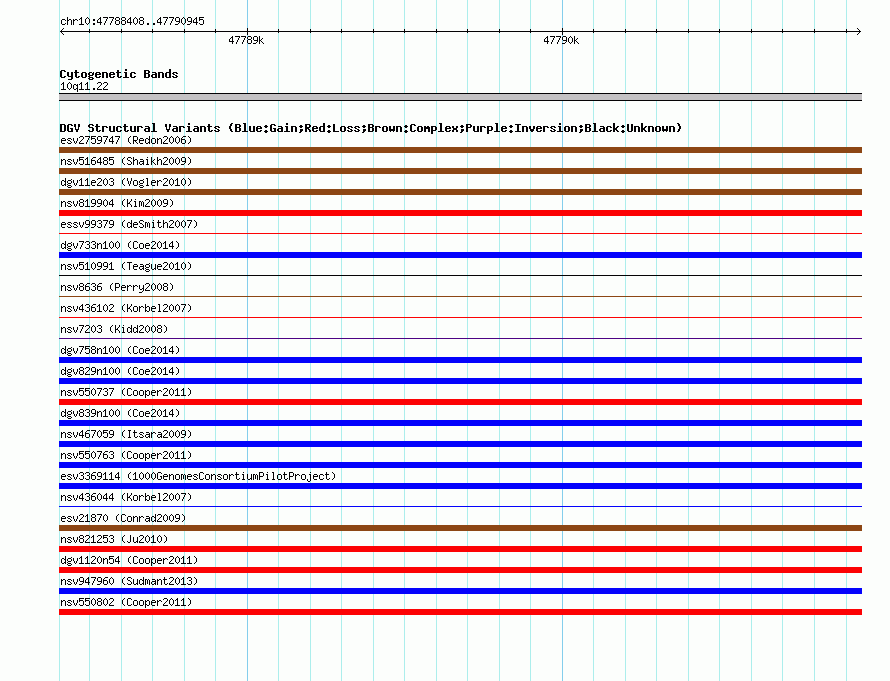Click nsv510991 (Teague2010) text
Screen dimensions: 890x681
pos(126,266)
